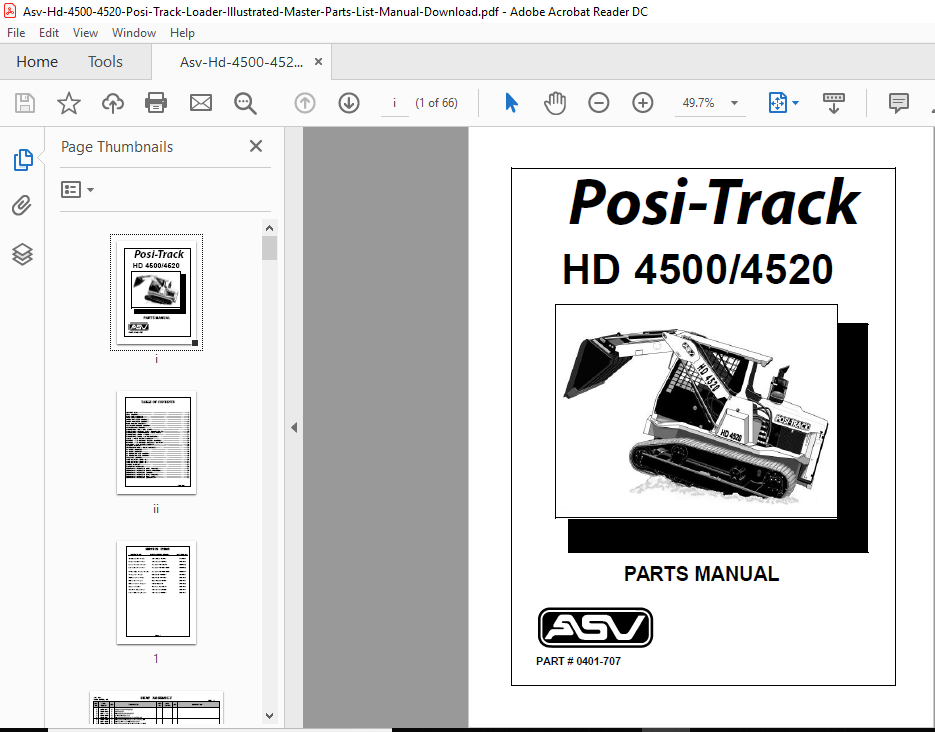The height and width of the screenshot is (732, 935).
Task: Open the zoom percentage dropdown arrow
Action: [735, 103]
